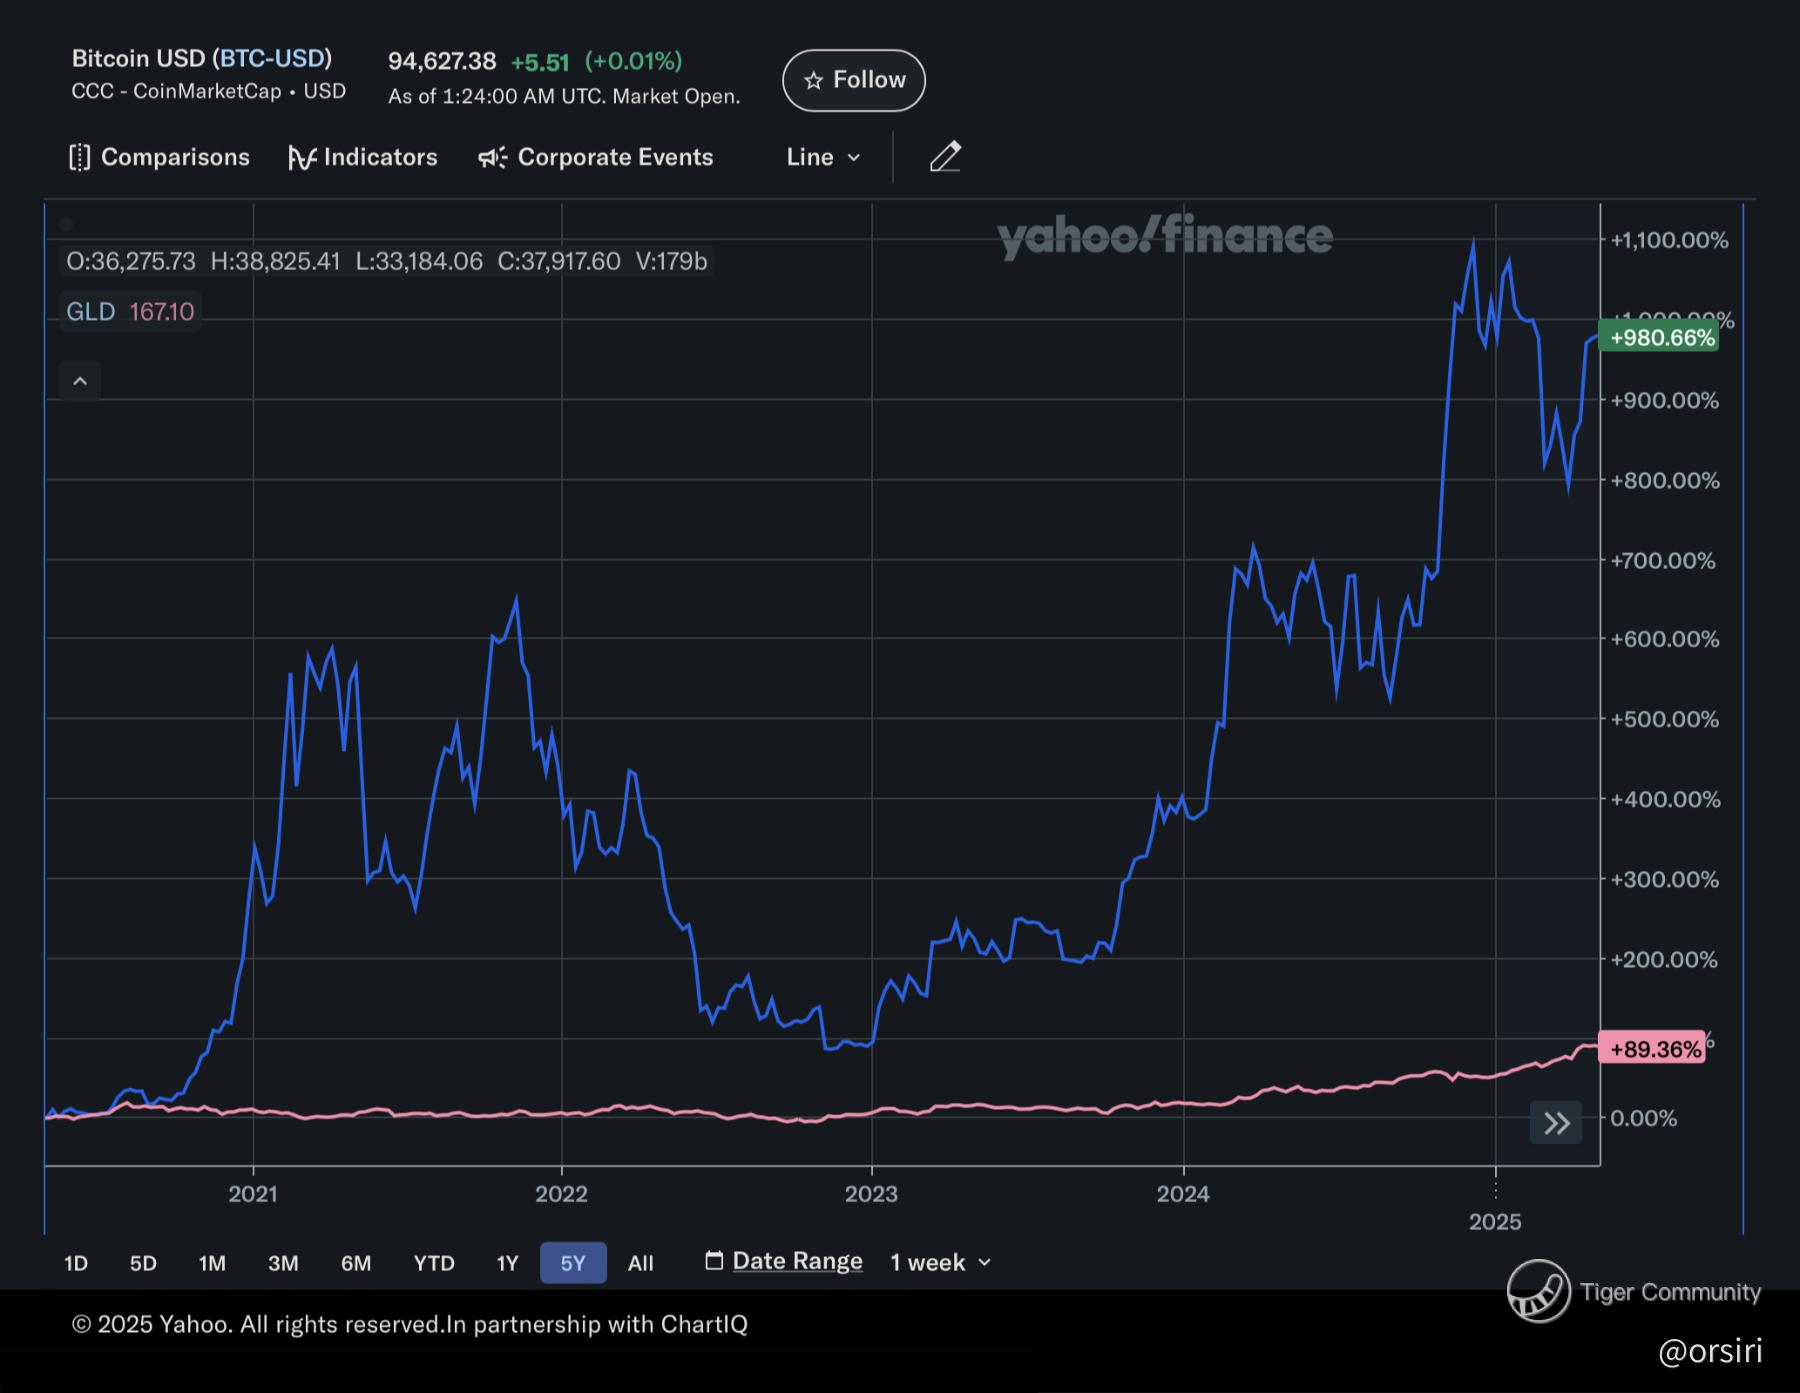The width and height of the screenshot is (1800, 1393).
Task: Open the Comparisons tool
Action: (159, 157)
